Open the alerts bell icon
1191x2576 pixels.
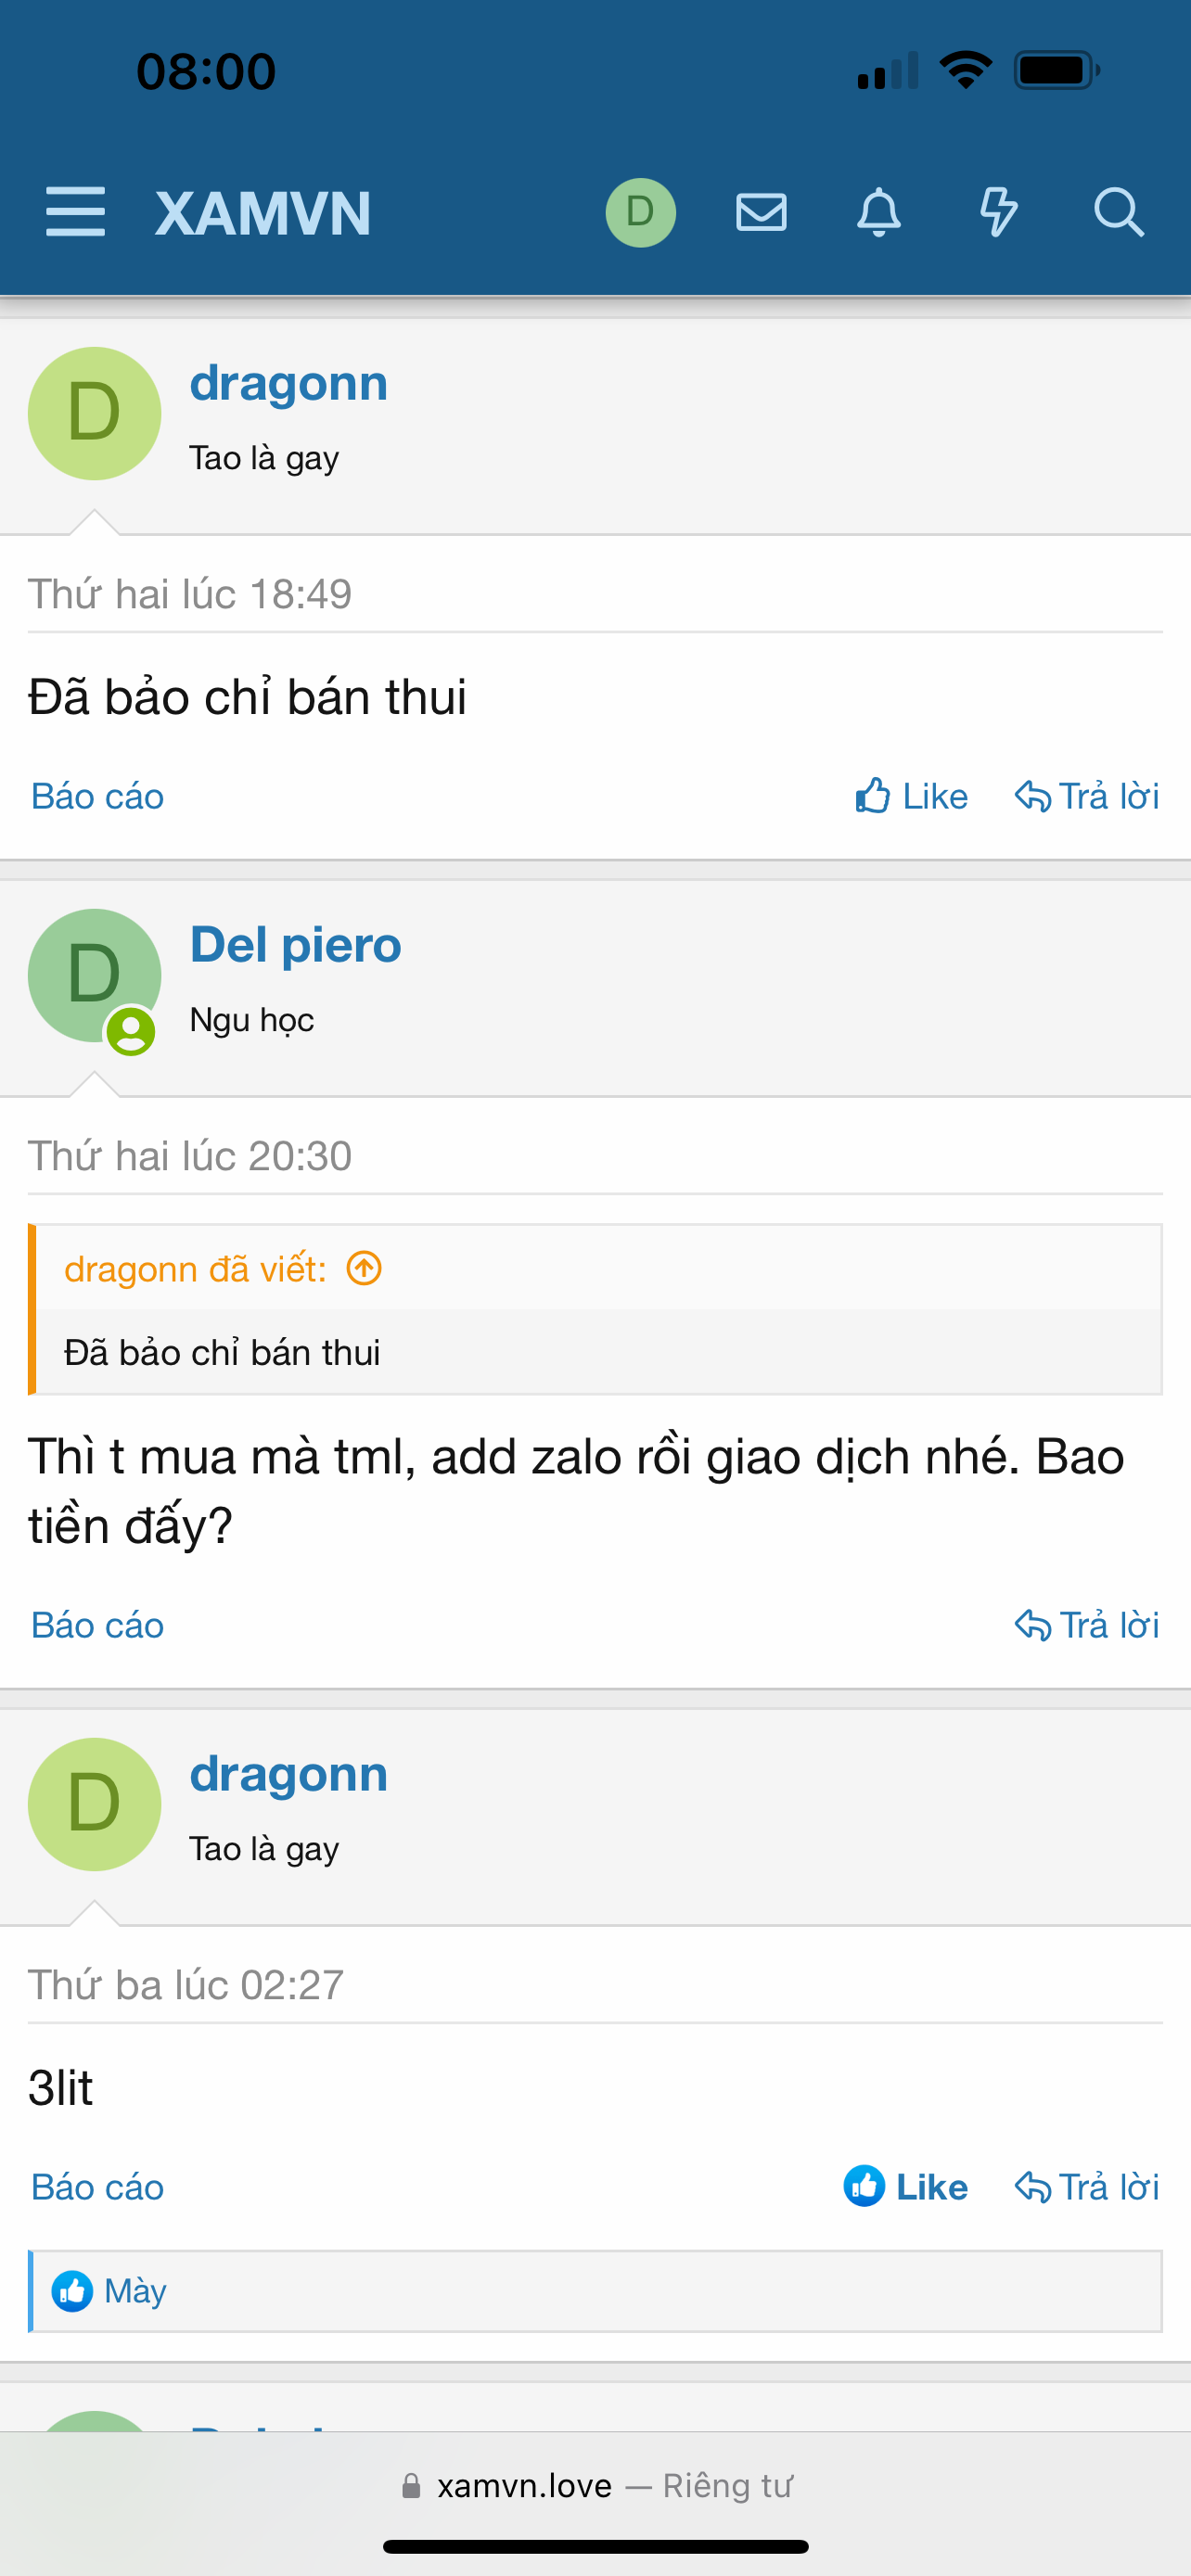[x=879, y=212]
